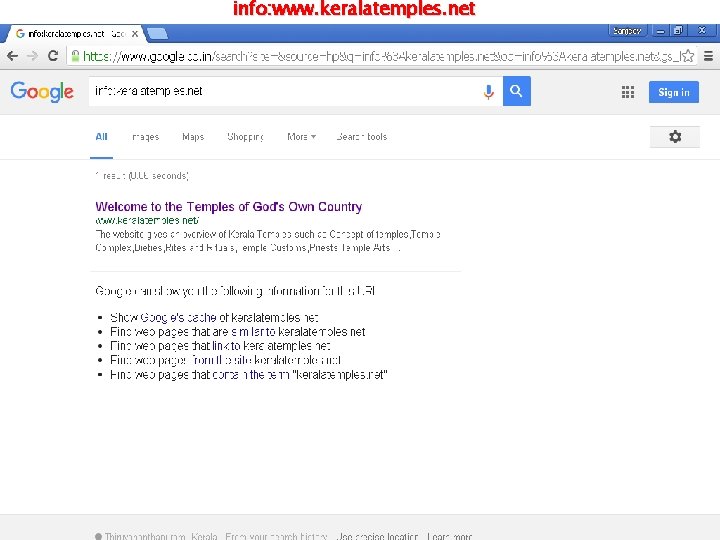The image size is (720, 540).
Task: Click the green www.keralatemples.net URL
Action: 147,220
